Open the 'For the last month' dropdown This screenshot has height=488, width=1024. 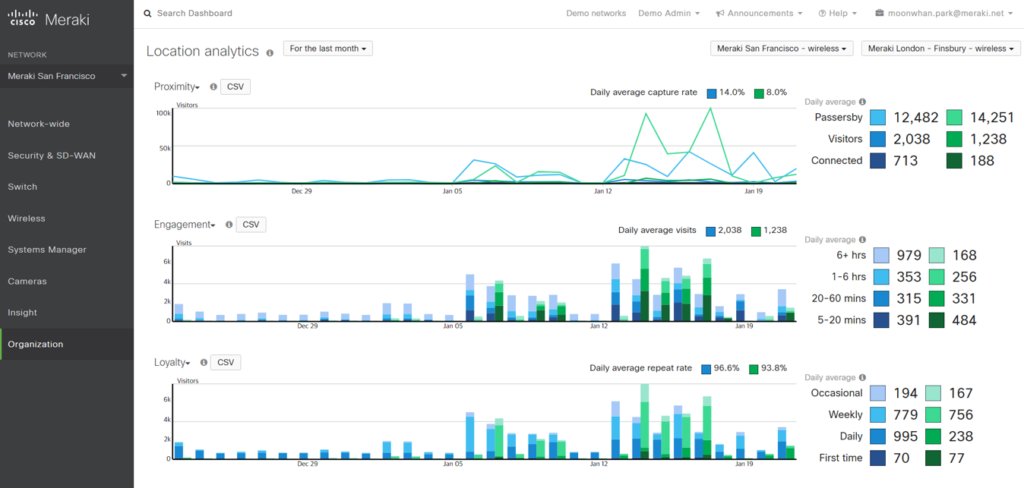(328, 48)
